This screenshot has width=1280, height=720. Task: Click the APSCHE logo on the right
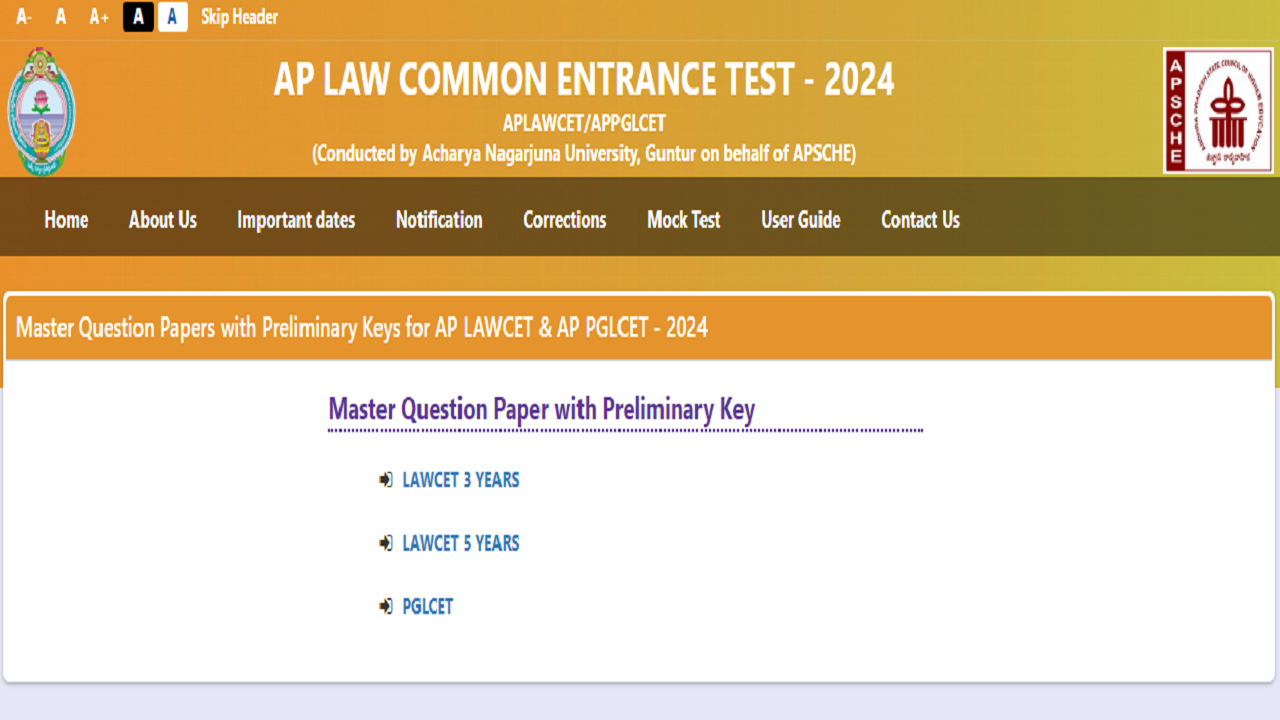[1217, 110]
